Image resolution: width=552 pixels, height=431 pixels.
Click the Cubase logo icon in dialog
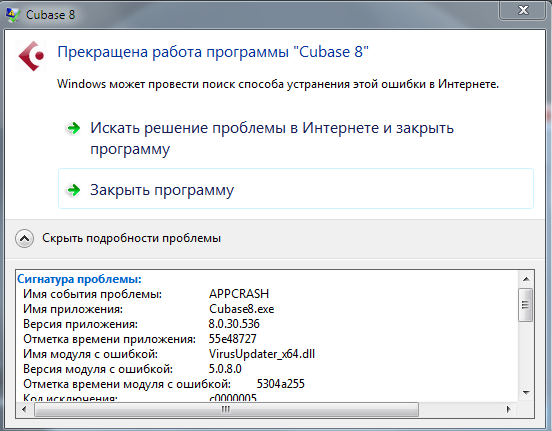pos(32,56)
